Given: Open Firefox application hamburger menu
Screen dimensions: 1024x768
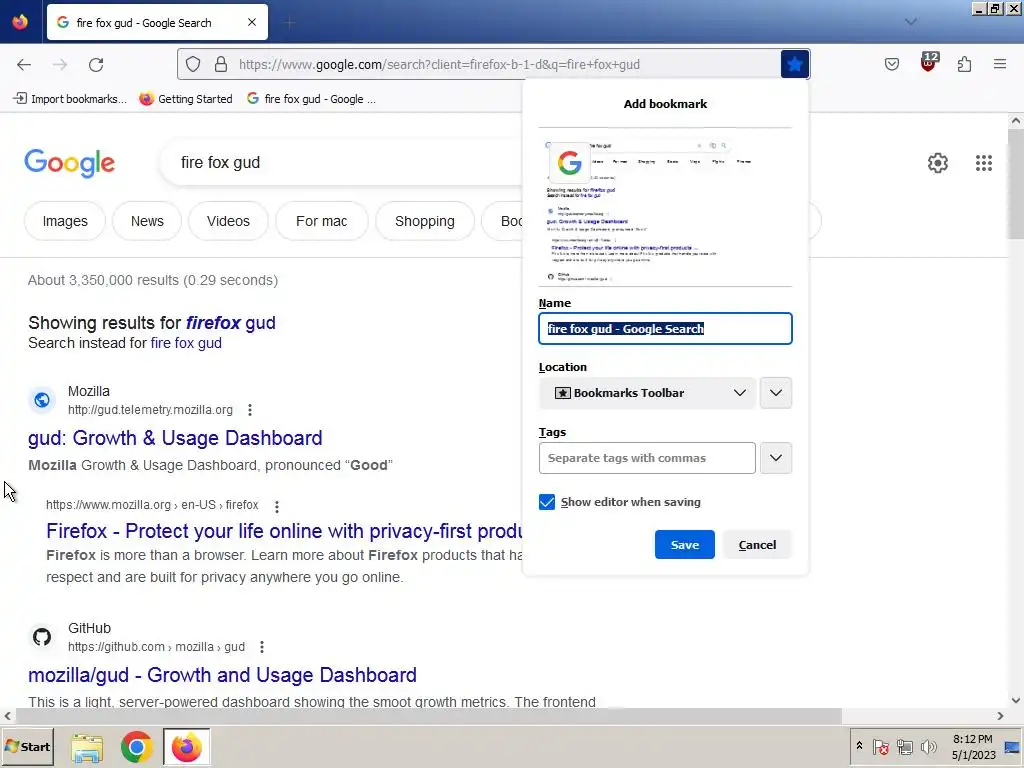Looking at the screenshot, I should [1000, 64].
